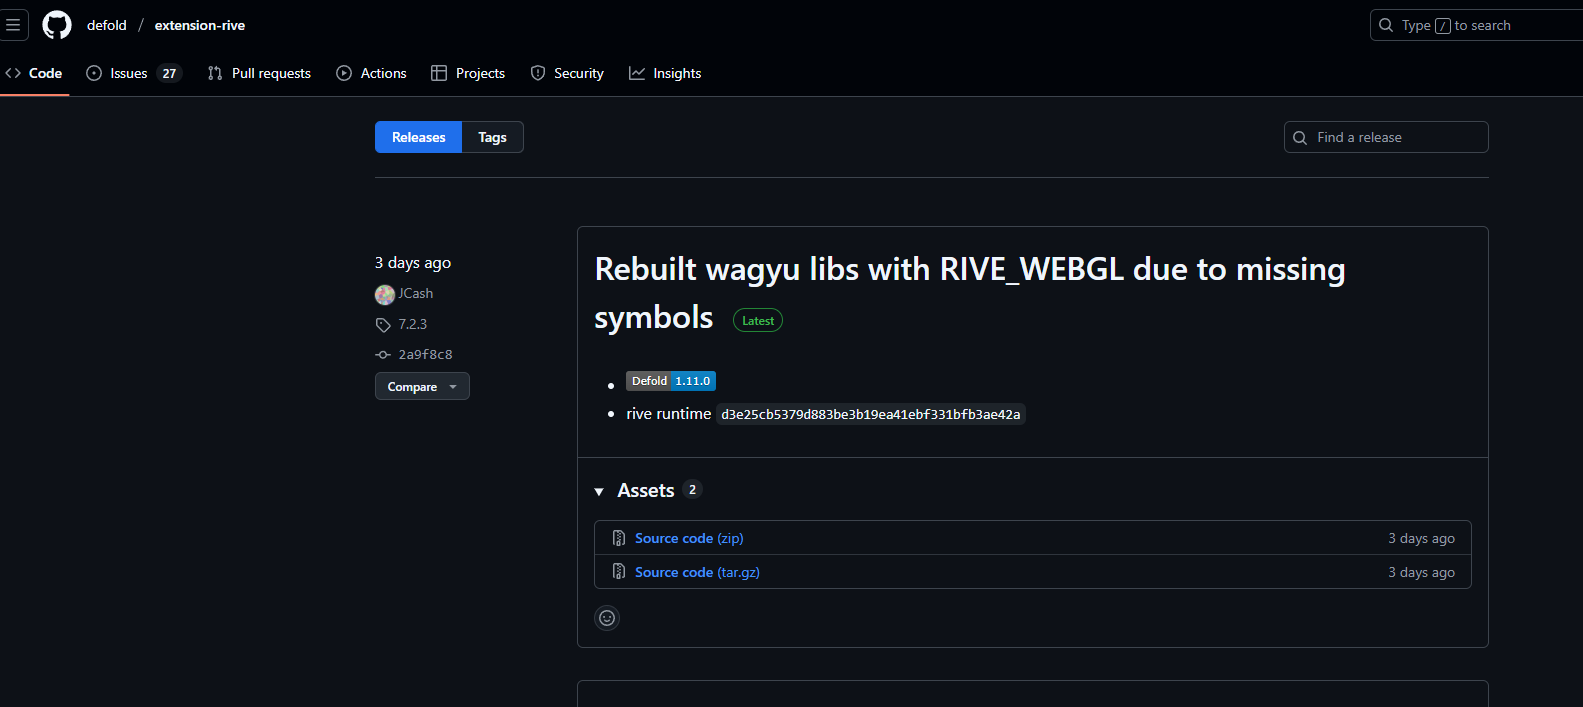This screenshot has height=707, width=1583.
Task: Open the Actions tab
Action: point(371,73)
